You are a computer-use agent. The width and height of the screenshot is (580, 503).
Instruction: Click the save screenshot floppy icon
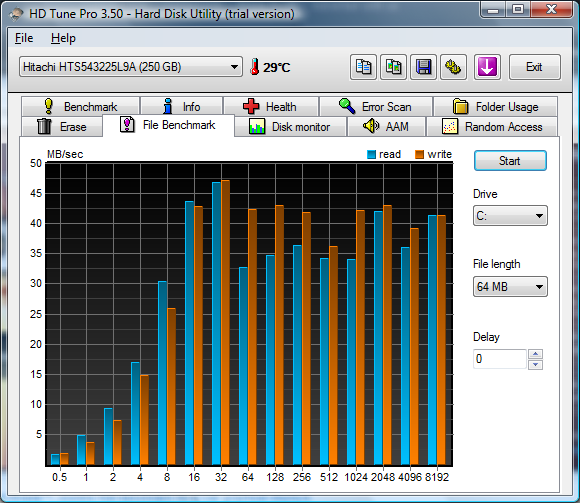click(424, 67)
